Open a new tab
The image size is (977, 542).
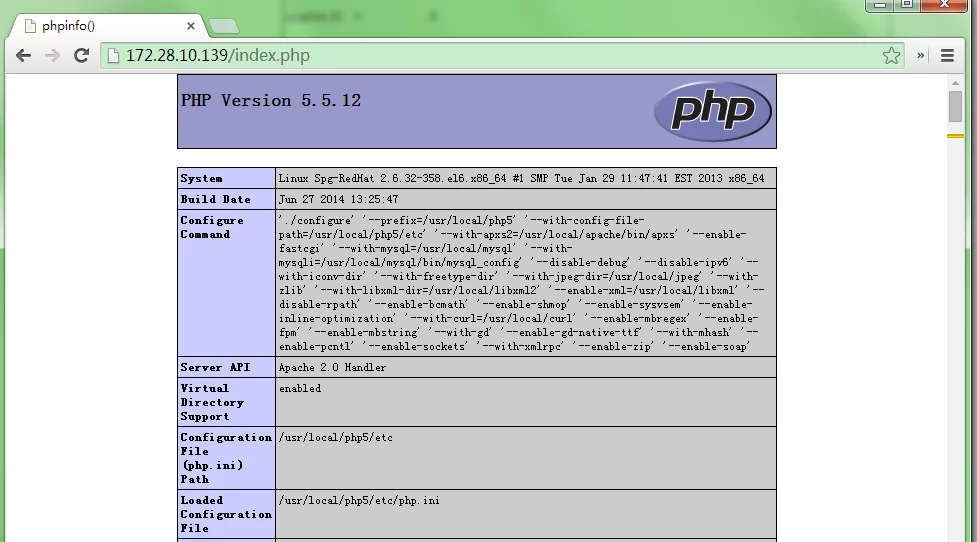point(225,27)
